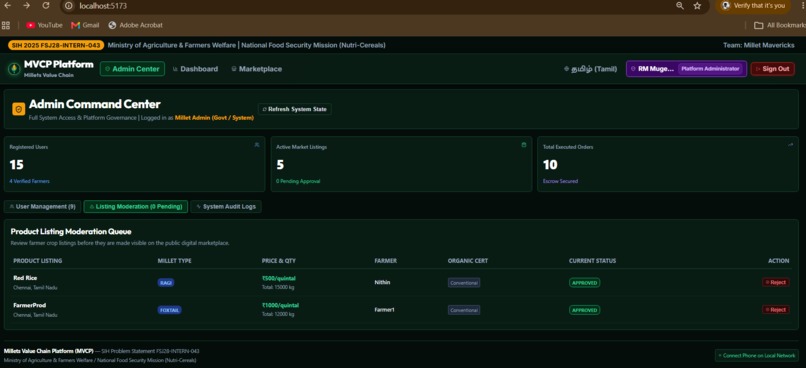Click the ORGANIC CERT column header
The image size is (806, 368).
tap(468, 261)
